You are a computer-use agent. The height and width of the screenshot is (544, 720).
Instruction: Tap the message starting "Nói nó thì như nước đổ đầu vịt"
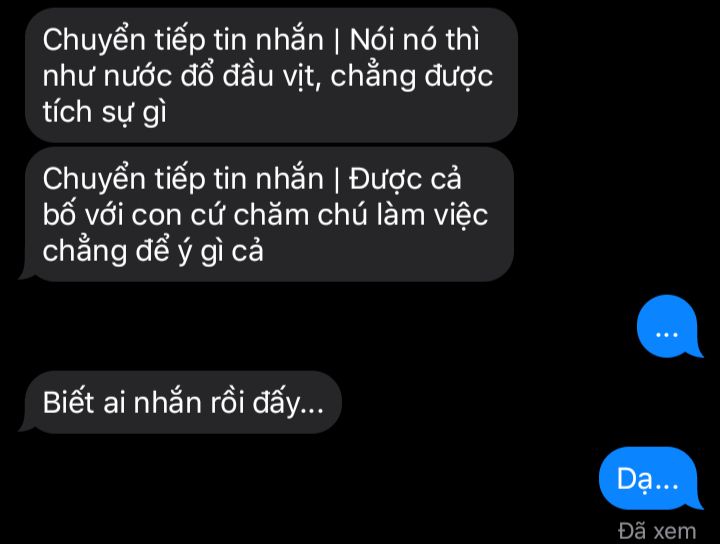click(271, 75)
